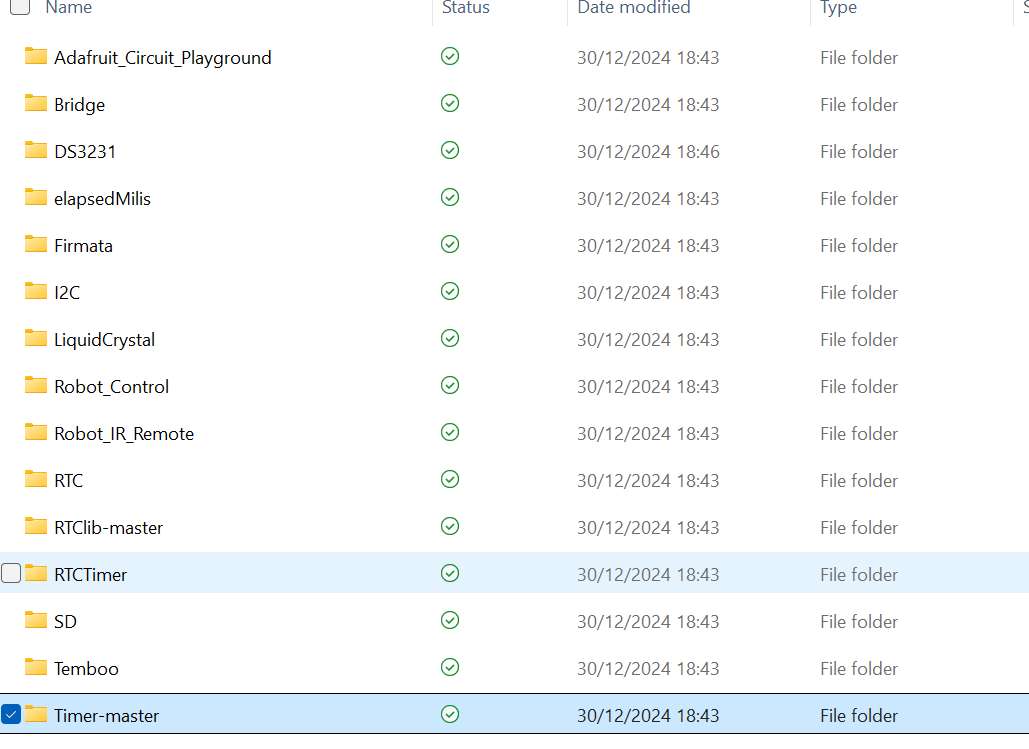Click the LiquidCrystal folder icon
This screenshot has width=1029, height=749.
pyautogui.click(x=35, y=339)
